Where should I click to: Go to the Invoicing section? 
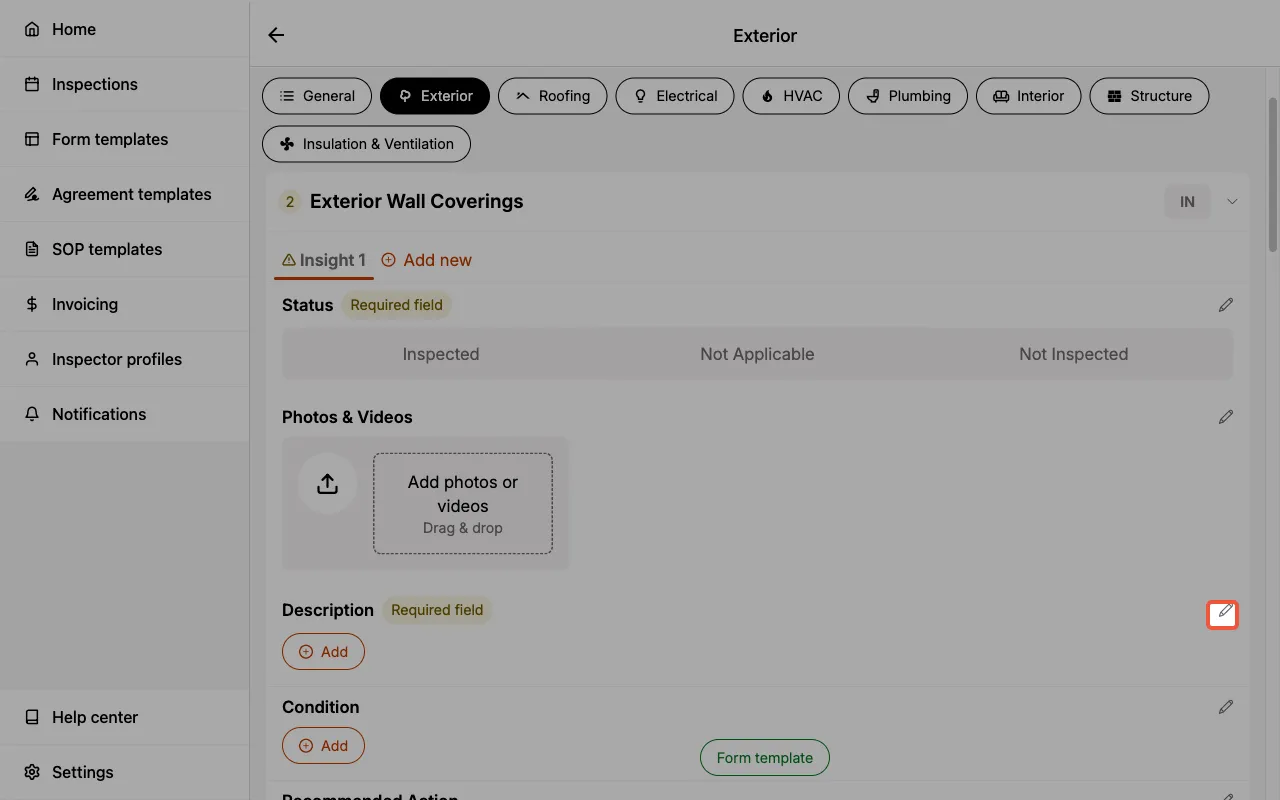tap(84, 304)
